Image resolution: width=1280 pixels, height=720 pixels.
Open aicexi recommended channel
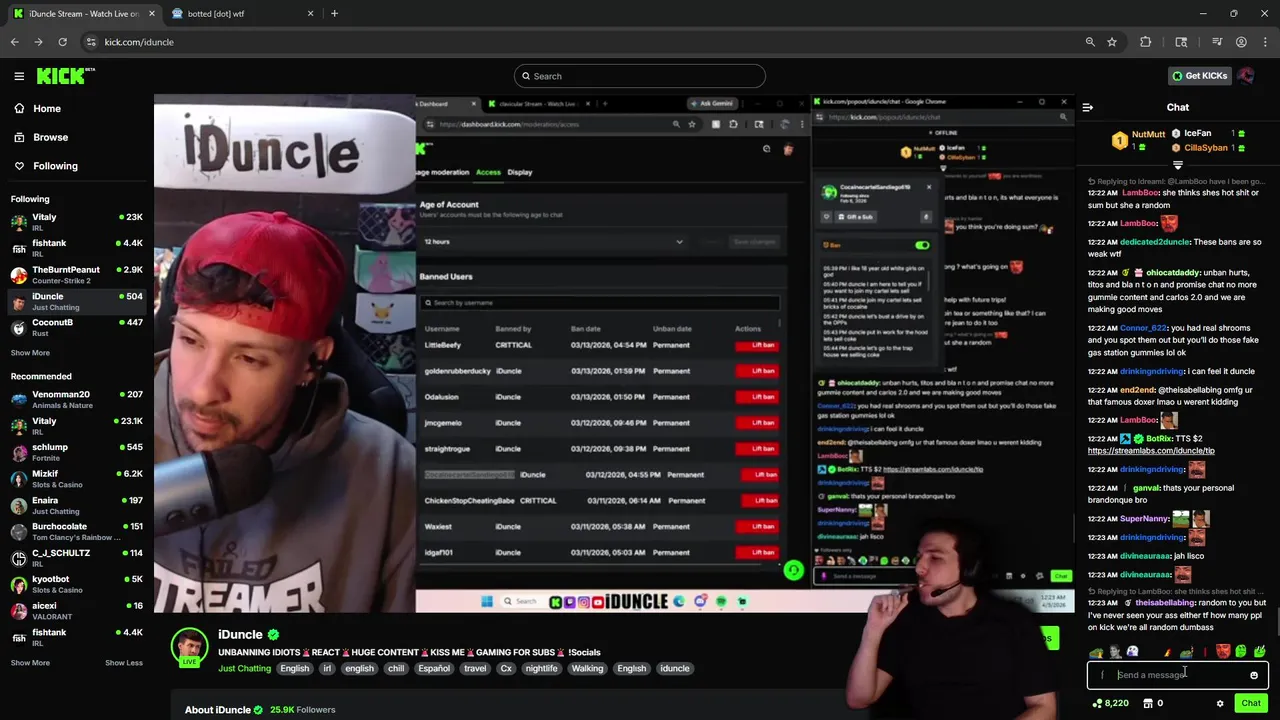[77, 611]
